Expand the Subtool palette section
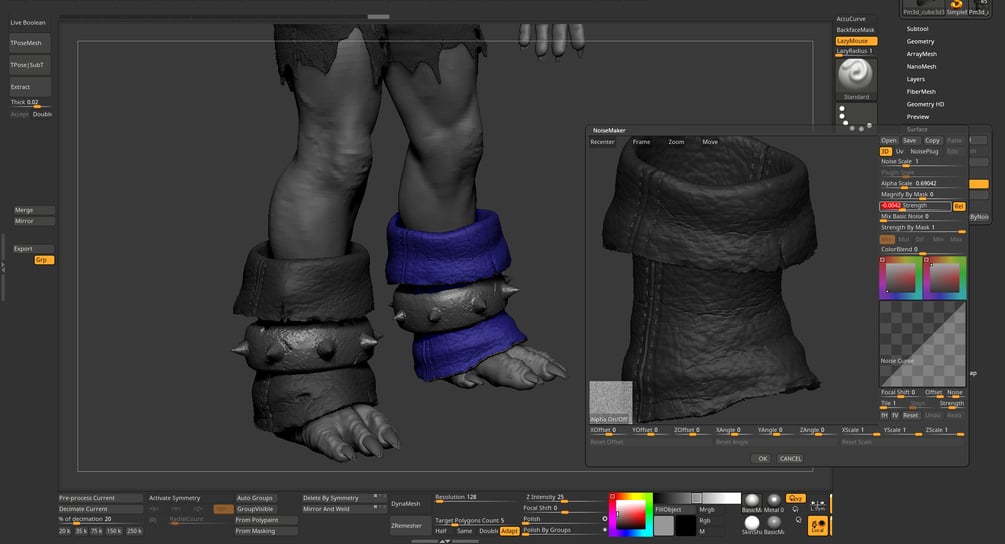The width and height of the screenshot is (1005, 544). point(917,29)
